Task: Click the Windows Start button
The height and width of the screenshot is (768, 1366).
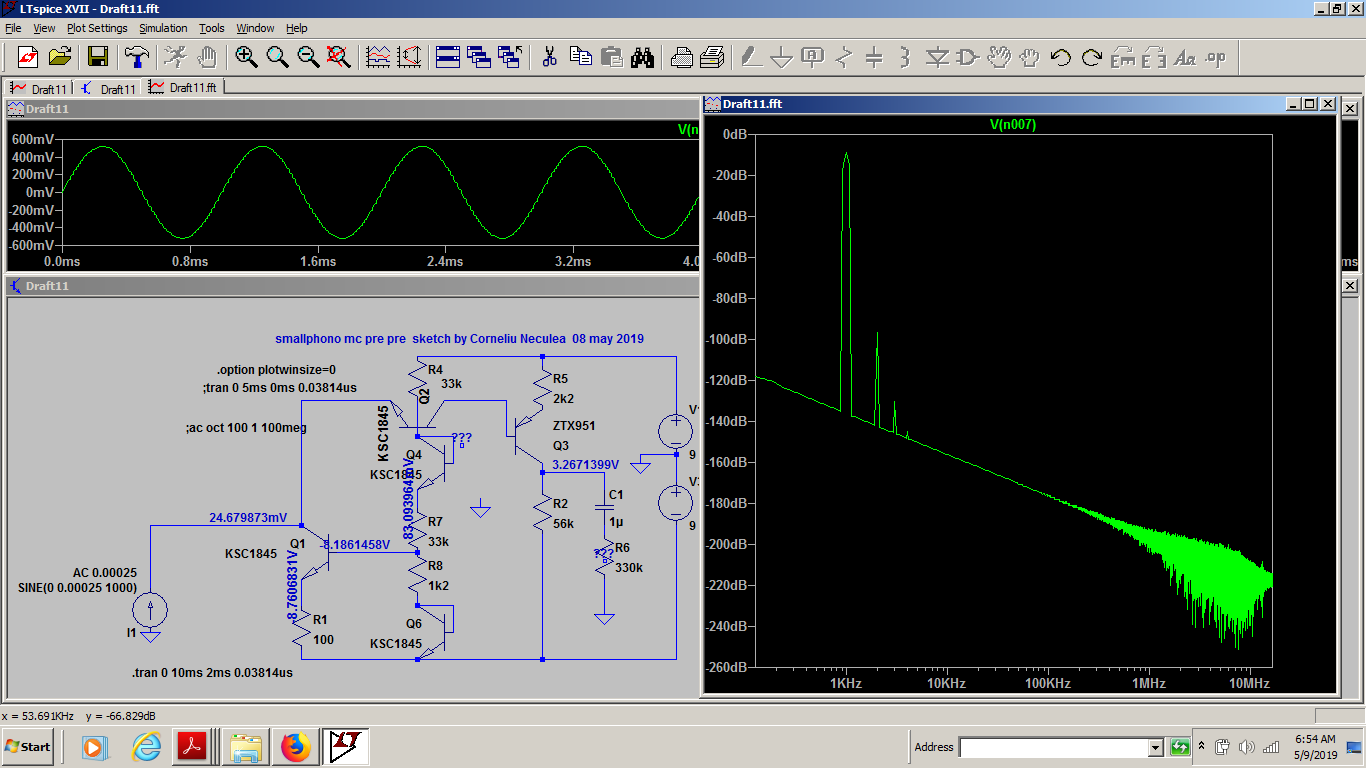Action: click(28, 747)
